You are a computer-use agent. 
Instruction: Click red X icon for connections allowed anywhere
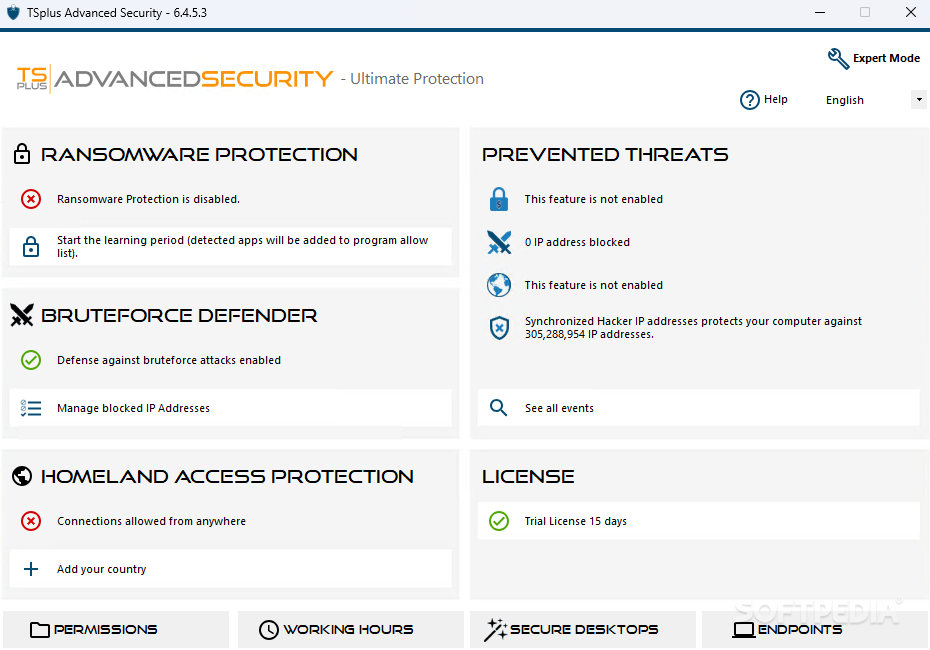coord(31,521)
